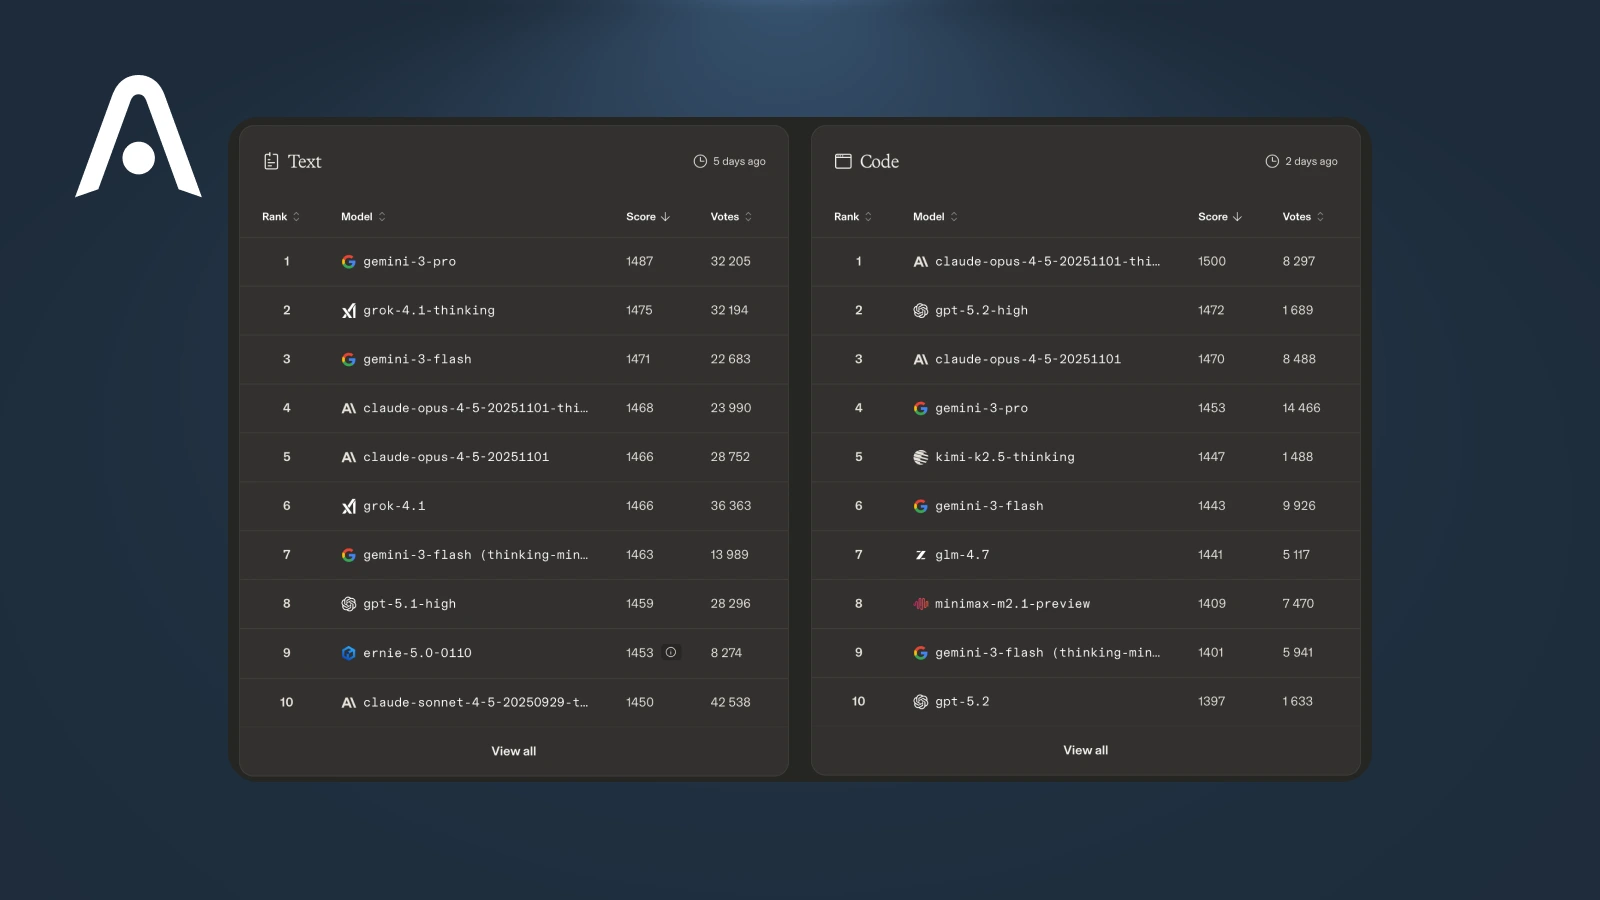Open grok-4.1-thinking model entry

pyautogui.click(x=429, y=311)
